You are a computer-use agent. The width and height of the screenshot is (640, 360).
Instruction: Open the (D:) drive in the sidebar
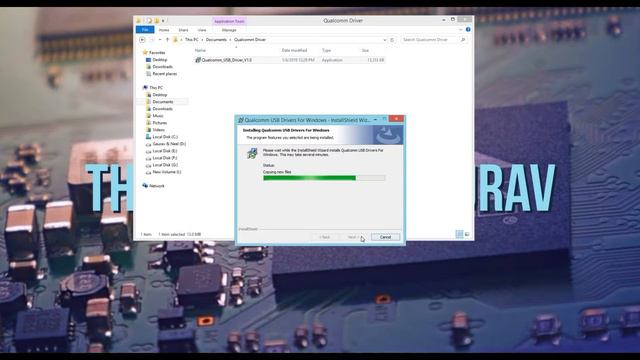(x=169, y=144)
